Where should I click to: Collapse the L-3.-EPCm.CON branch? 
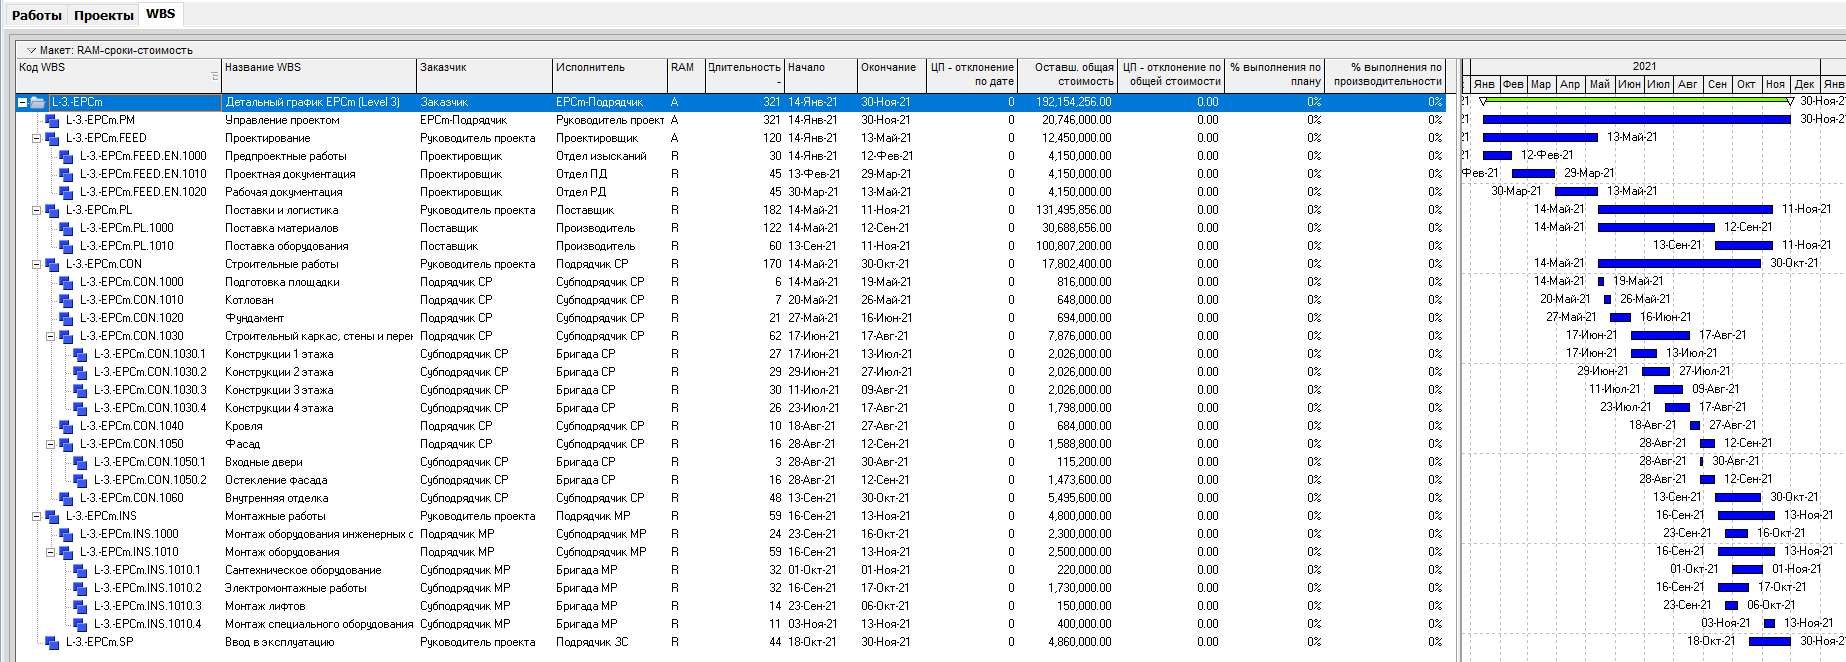coord(36,264)
